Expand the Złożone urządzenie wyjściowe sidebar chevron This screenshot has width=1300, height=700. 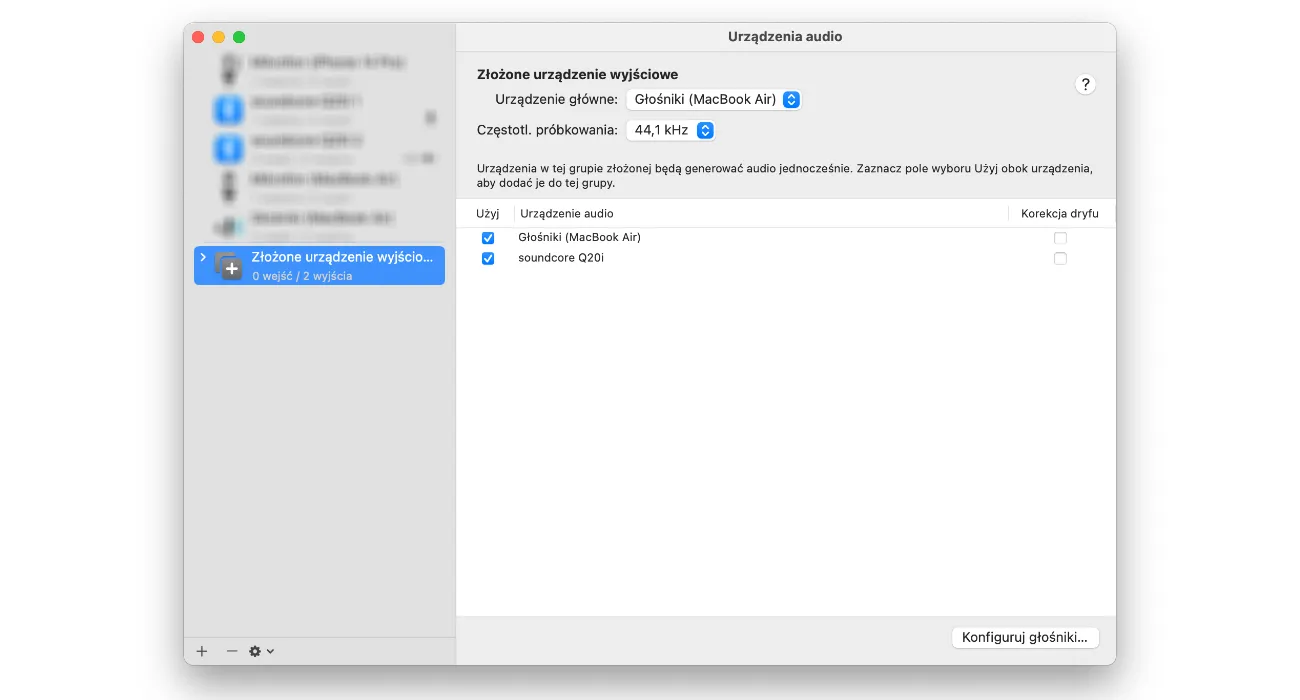tap(203, 257)
